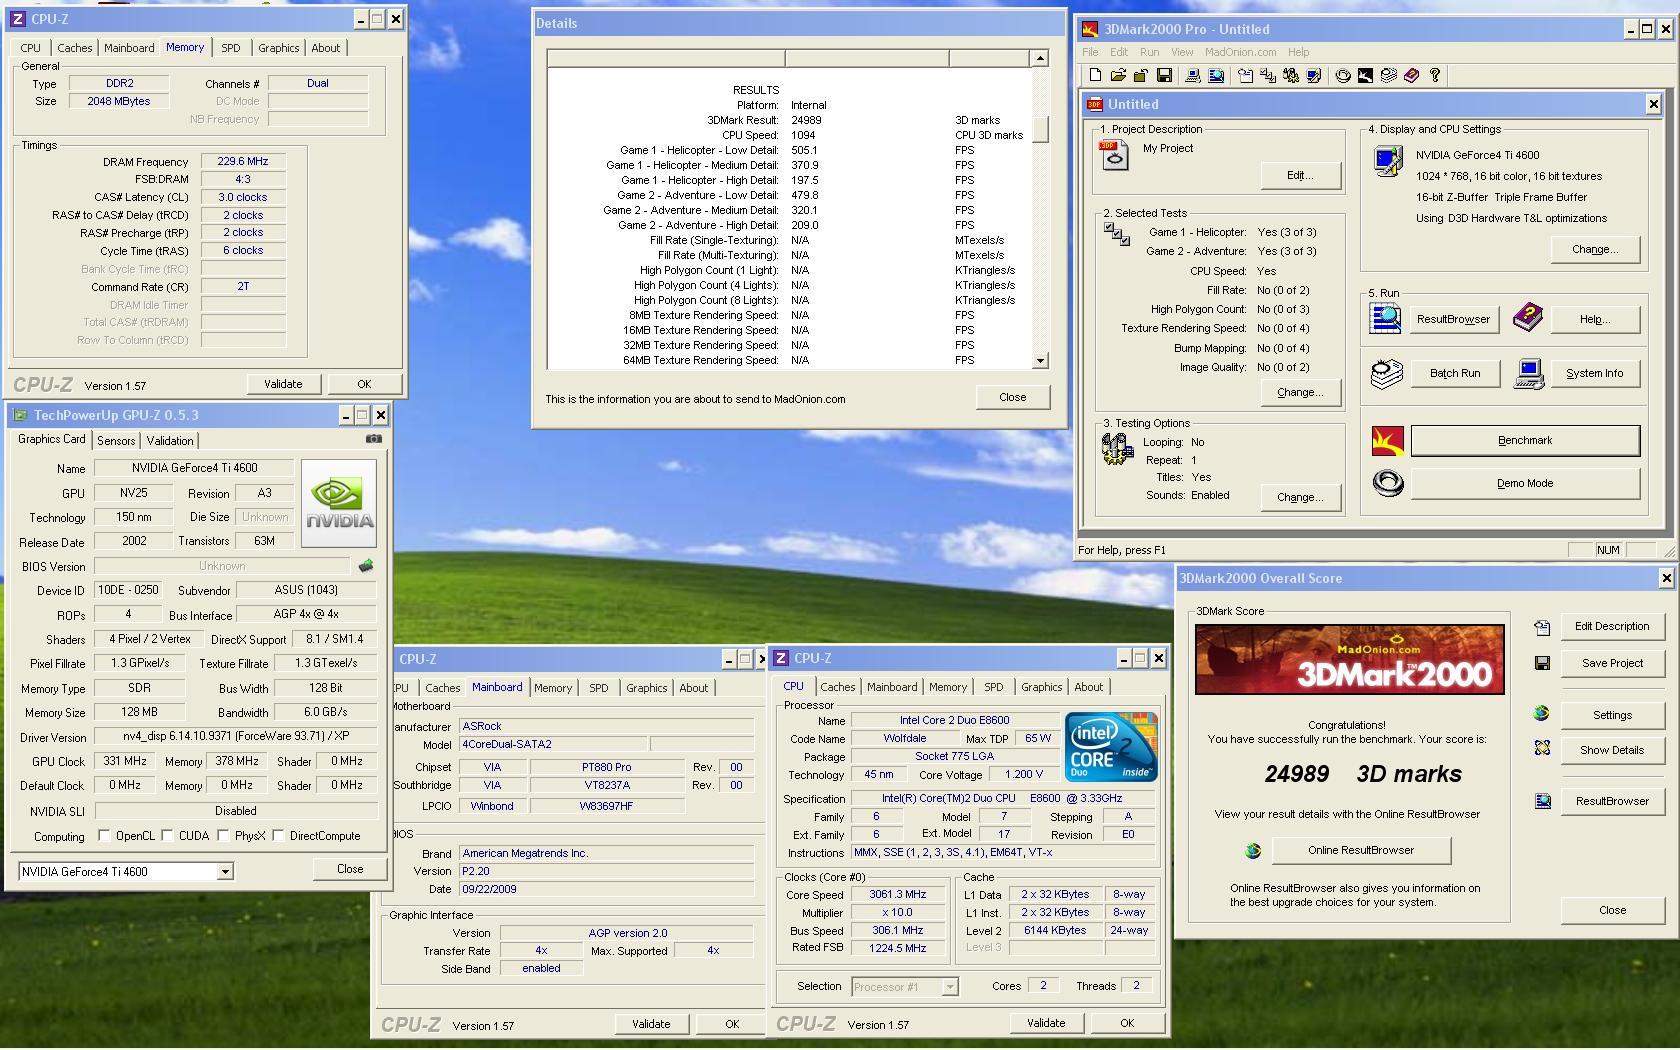The width and height of the screenshot is (1680, 1050).
Task: Open the Graphics tab in CPU-Z mainboard window
Action: (x=646, y=688)
